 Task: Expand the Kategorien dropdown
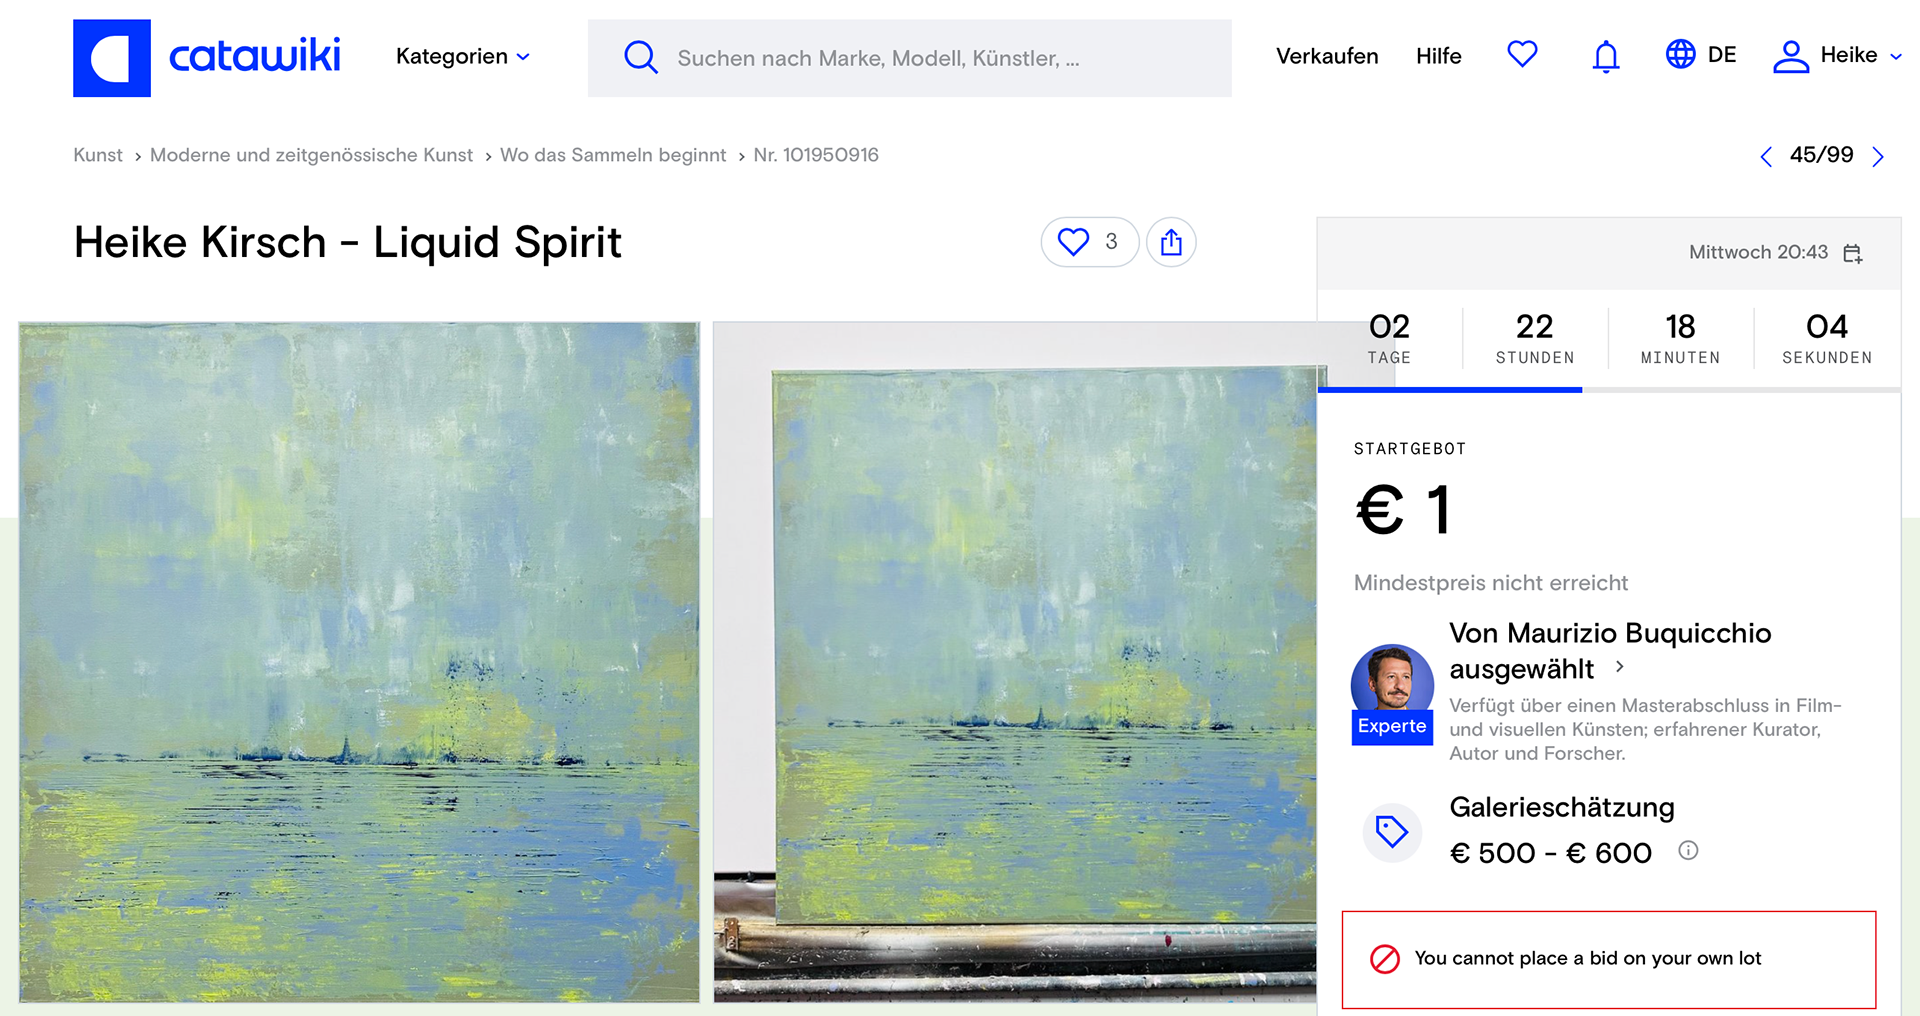tap(462, 57)
